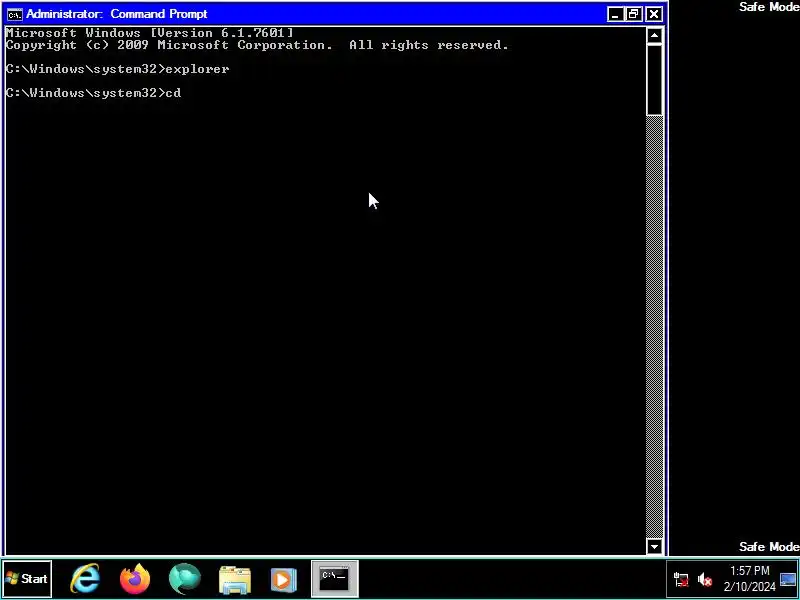The image size is (800, 600).
Task: Open the Start menu
Action: coord(27,579)
